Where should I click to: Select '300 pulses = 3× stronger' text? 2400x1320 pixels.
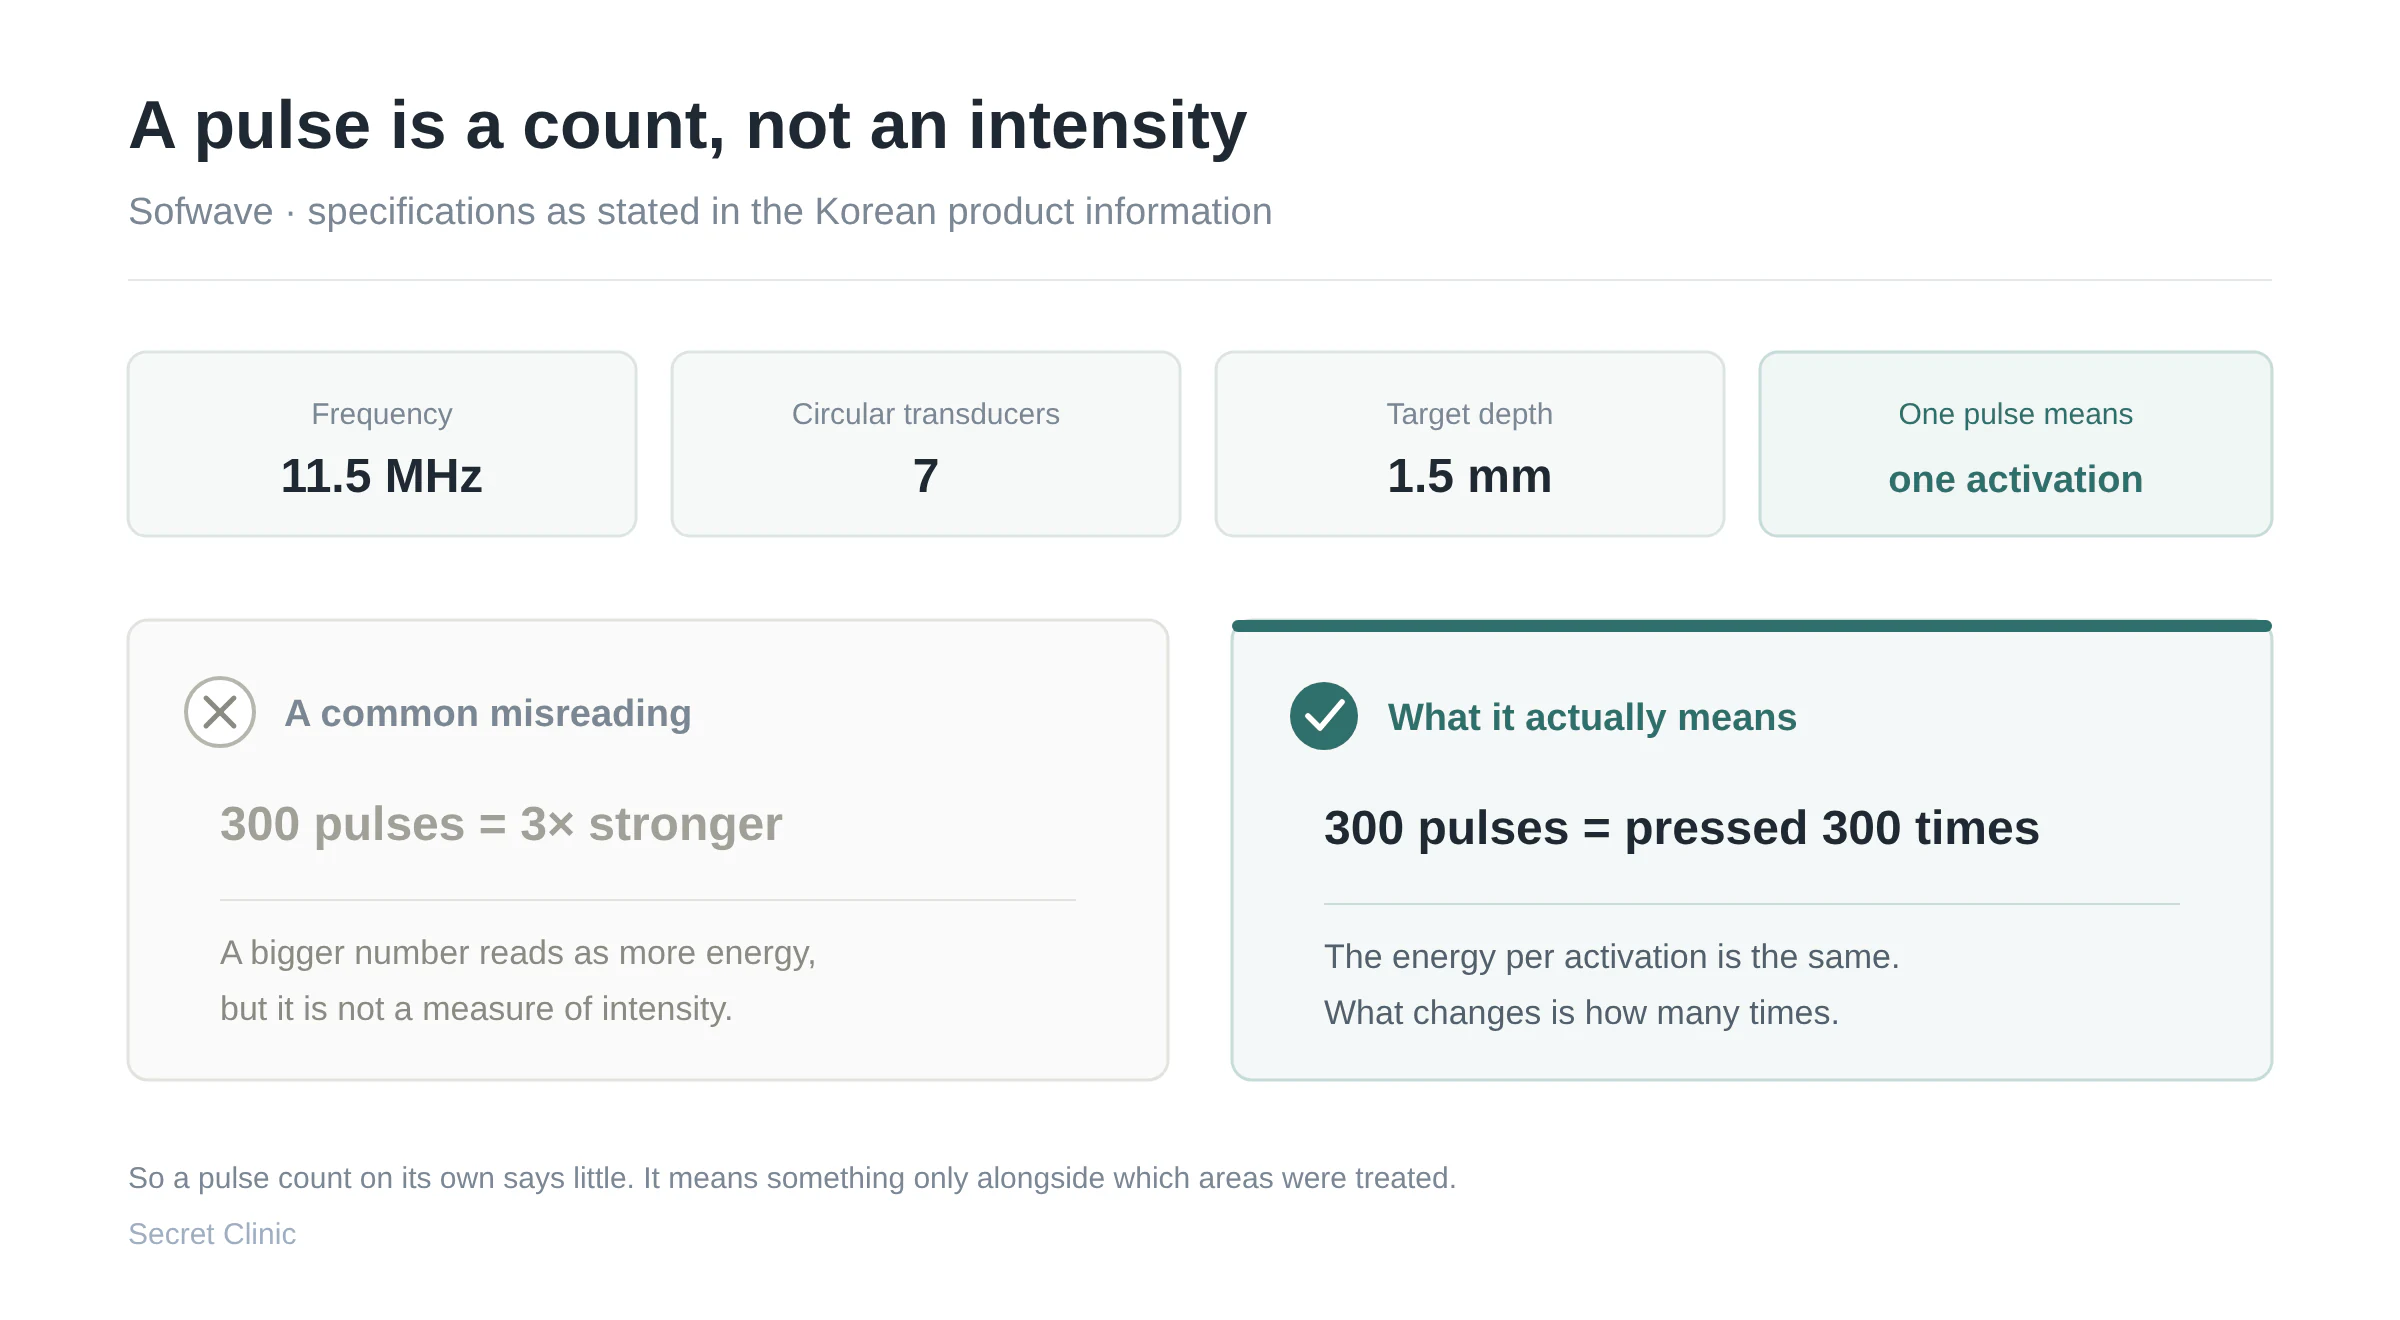point(501,824)
